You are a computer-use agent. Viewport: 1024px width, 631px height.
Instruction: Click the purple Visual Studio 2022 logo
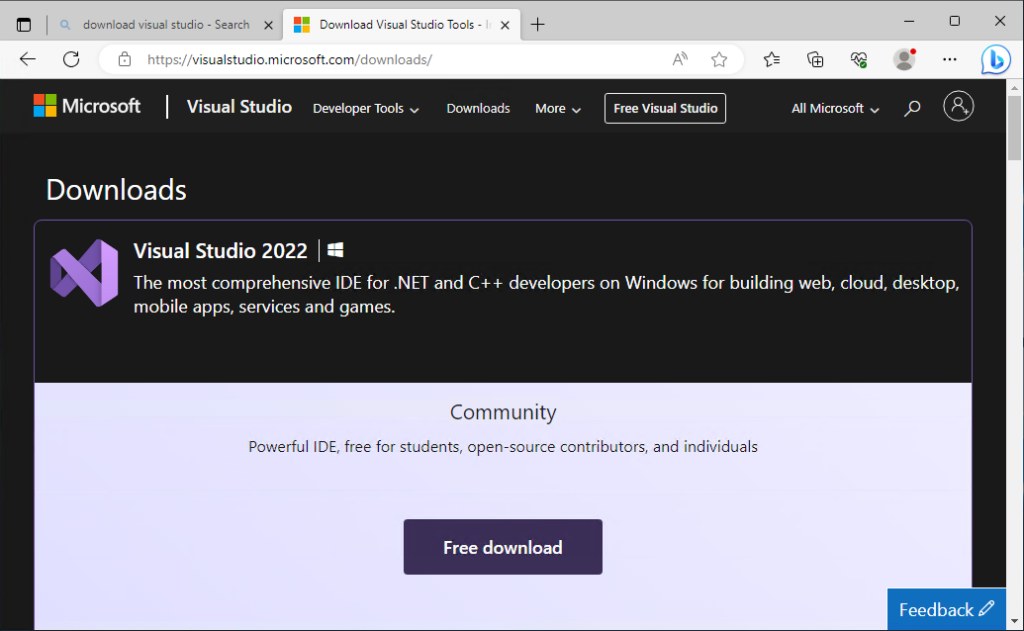84,273
